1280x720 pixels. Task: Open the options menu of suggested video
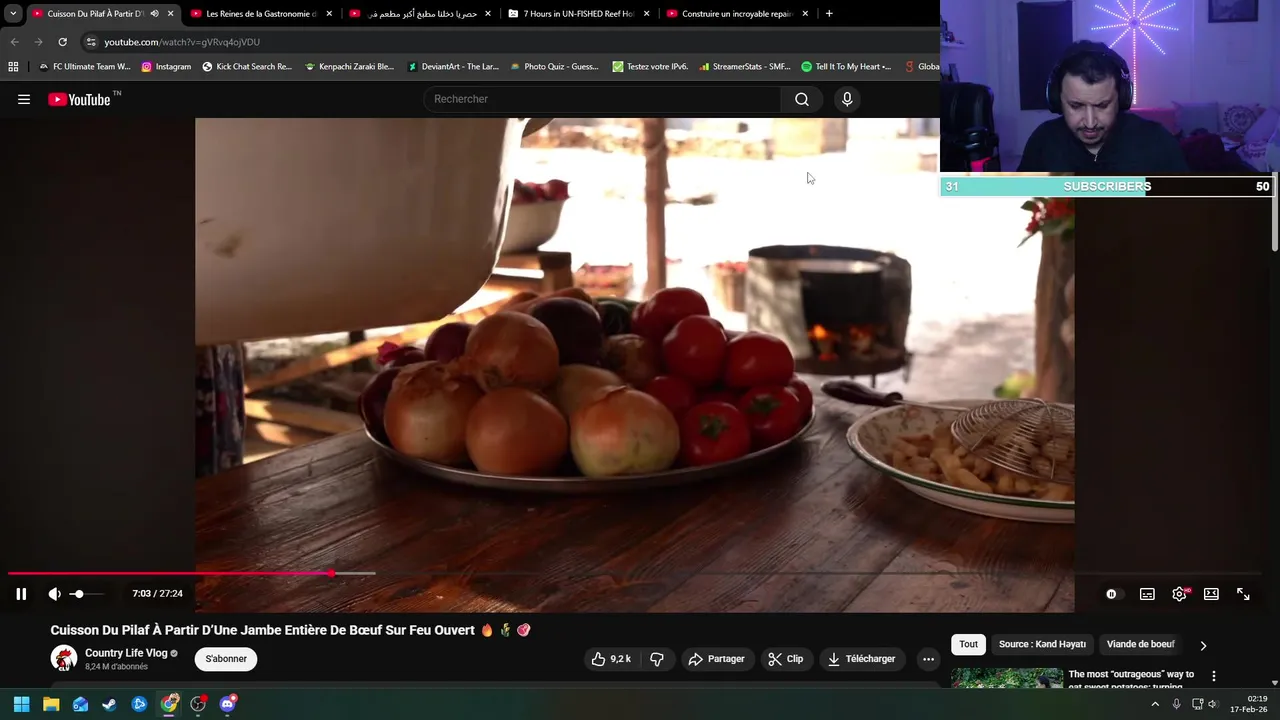click(x=1213, y=677)
